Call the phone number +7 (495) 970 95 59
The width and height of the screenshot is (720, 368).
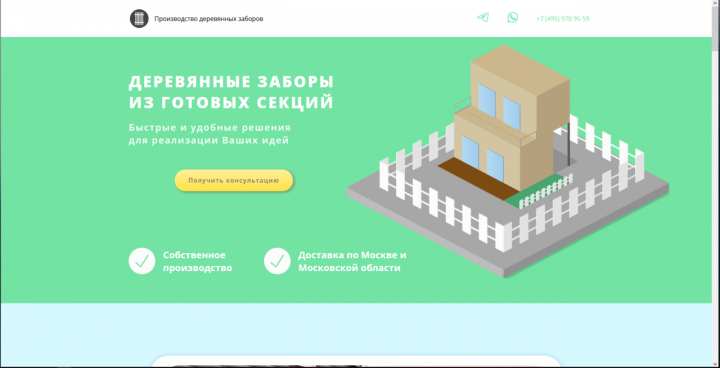pos(562,19)
